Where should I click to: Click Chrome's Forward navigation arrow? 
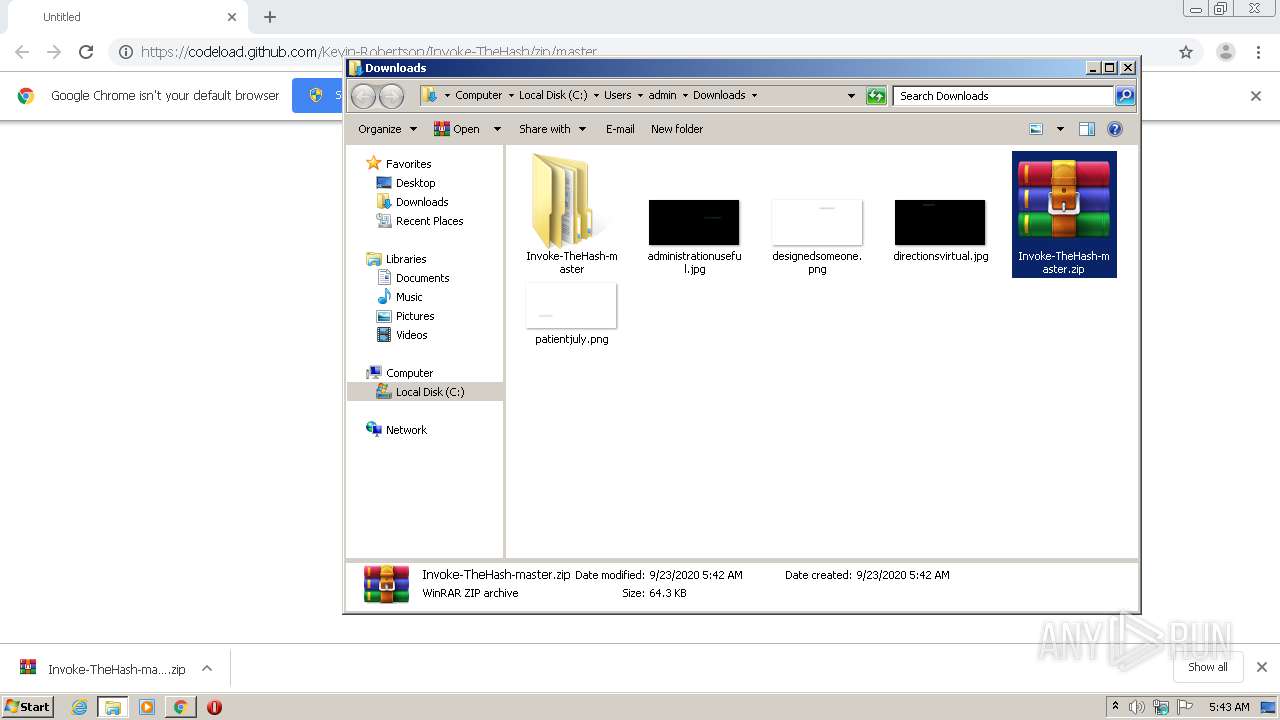click(x=54, y=52)
